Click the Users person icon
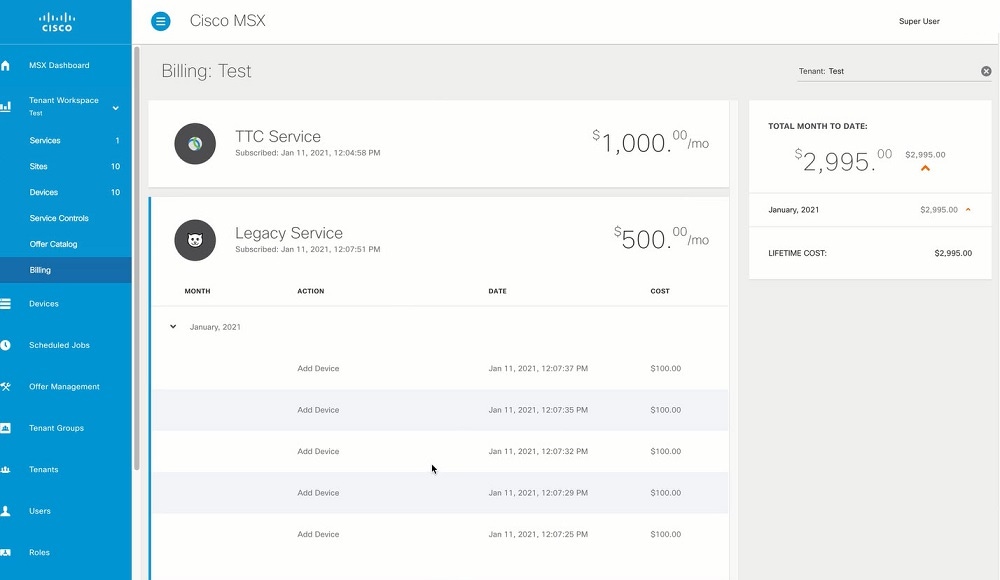 pos(5,511)
